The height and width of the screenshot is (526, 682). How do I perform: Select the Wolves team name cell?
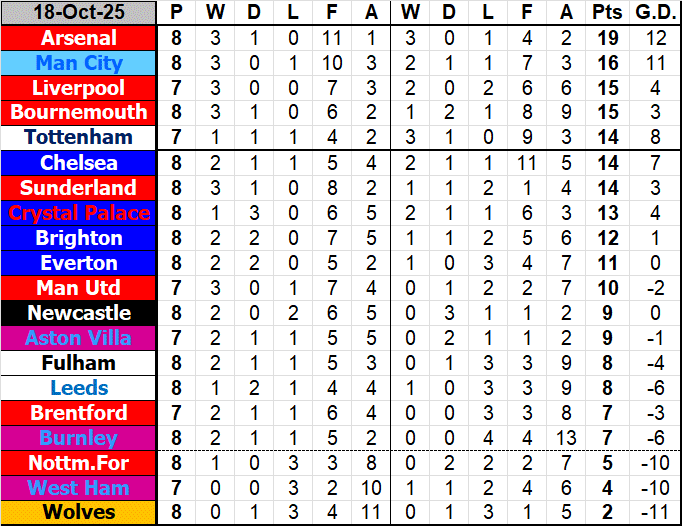[79, 513]
